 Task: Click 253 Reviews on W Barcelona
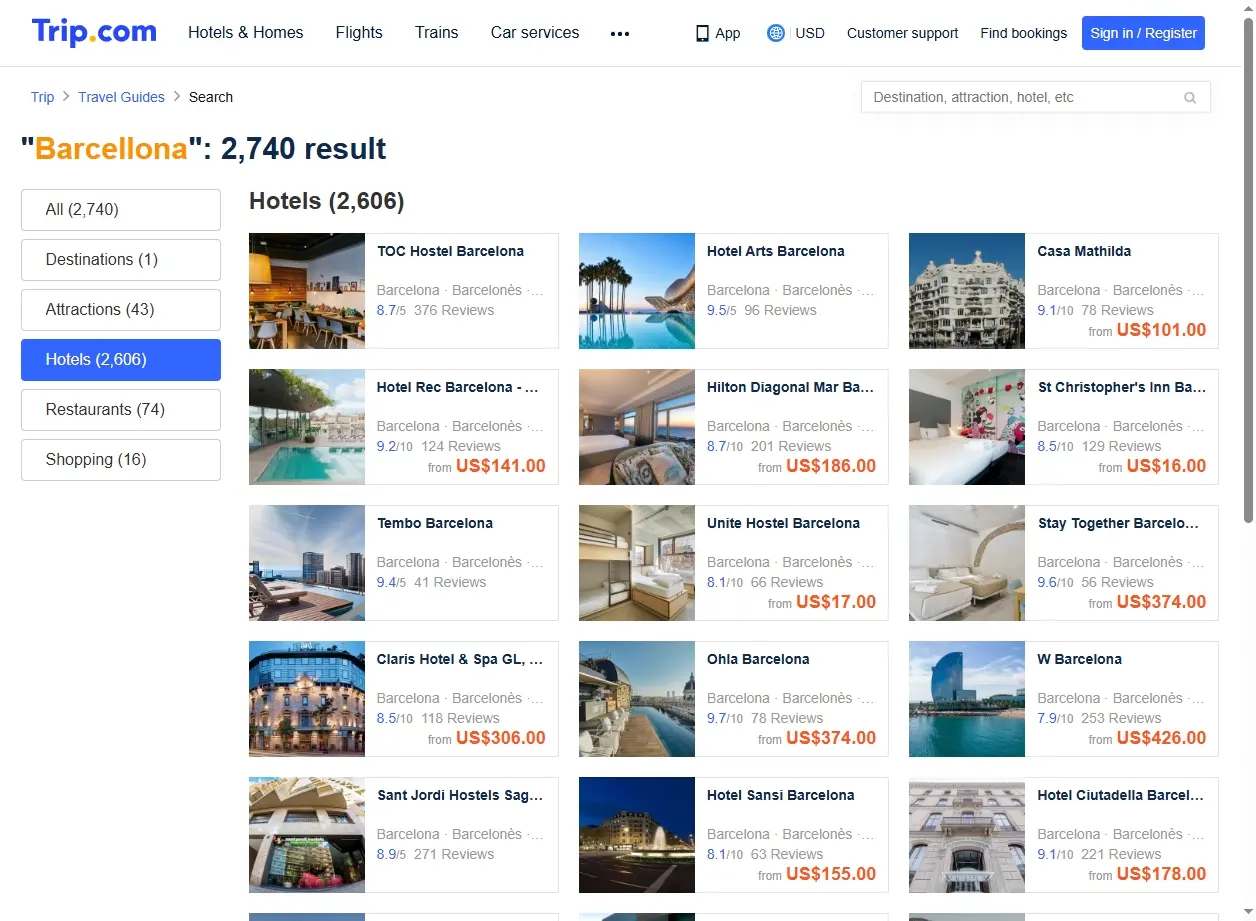click(1121, 718)
